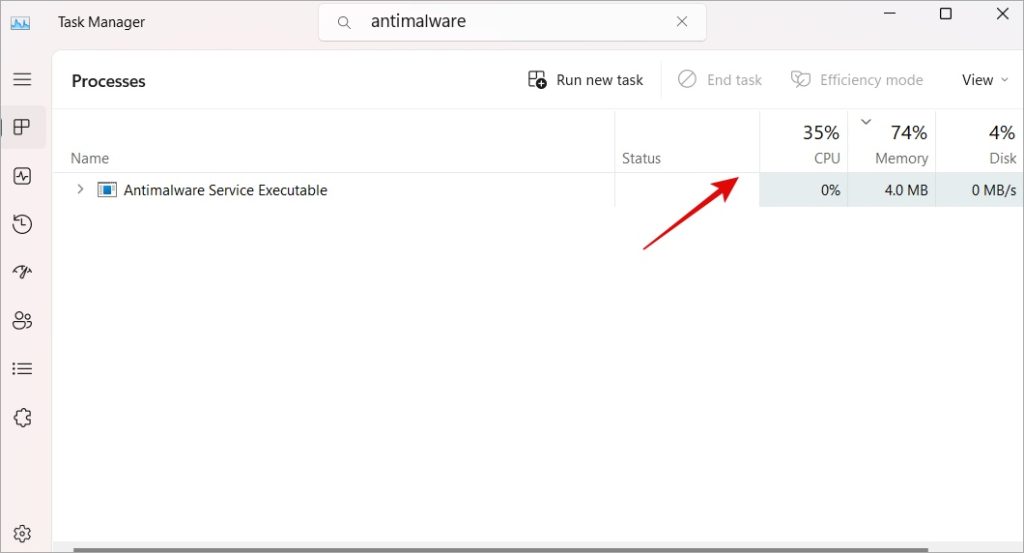Sort by the Memory column header
Viewport: 1024px width, 553px height.
(x=892, y=143)
